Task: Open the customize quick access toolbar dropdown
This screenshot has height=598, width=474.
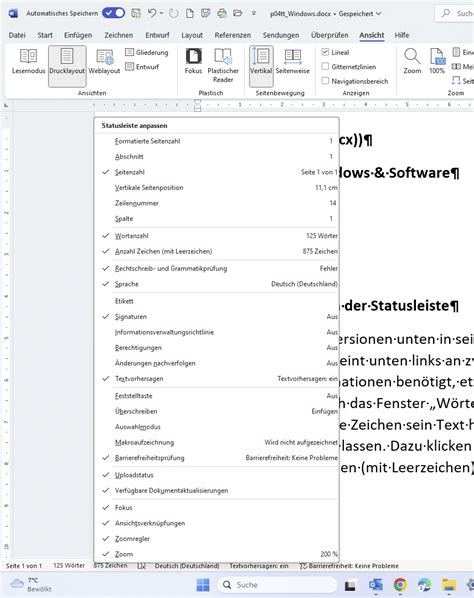Action: (254, 14)
